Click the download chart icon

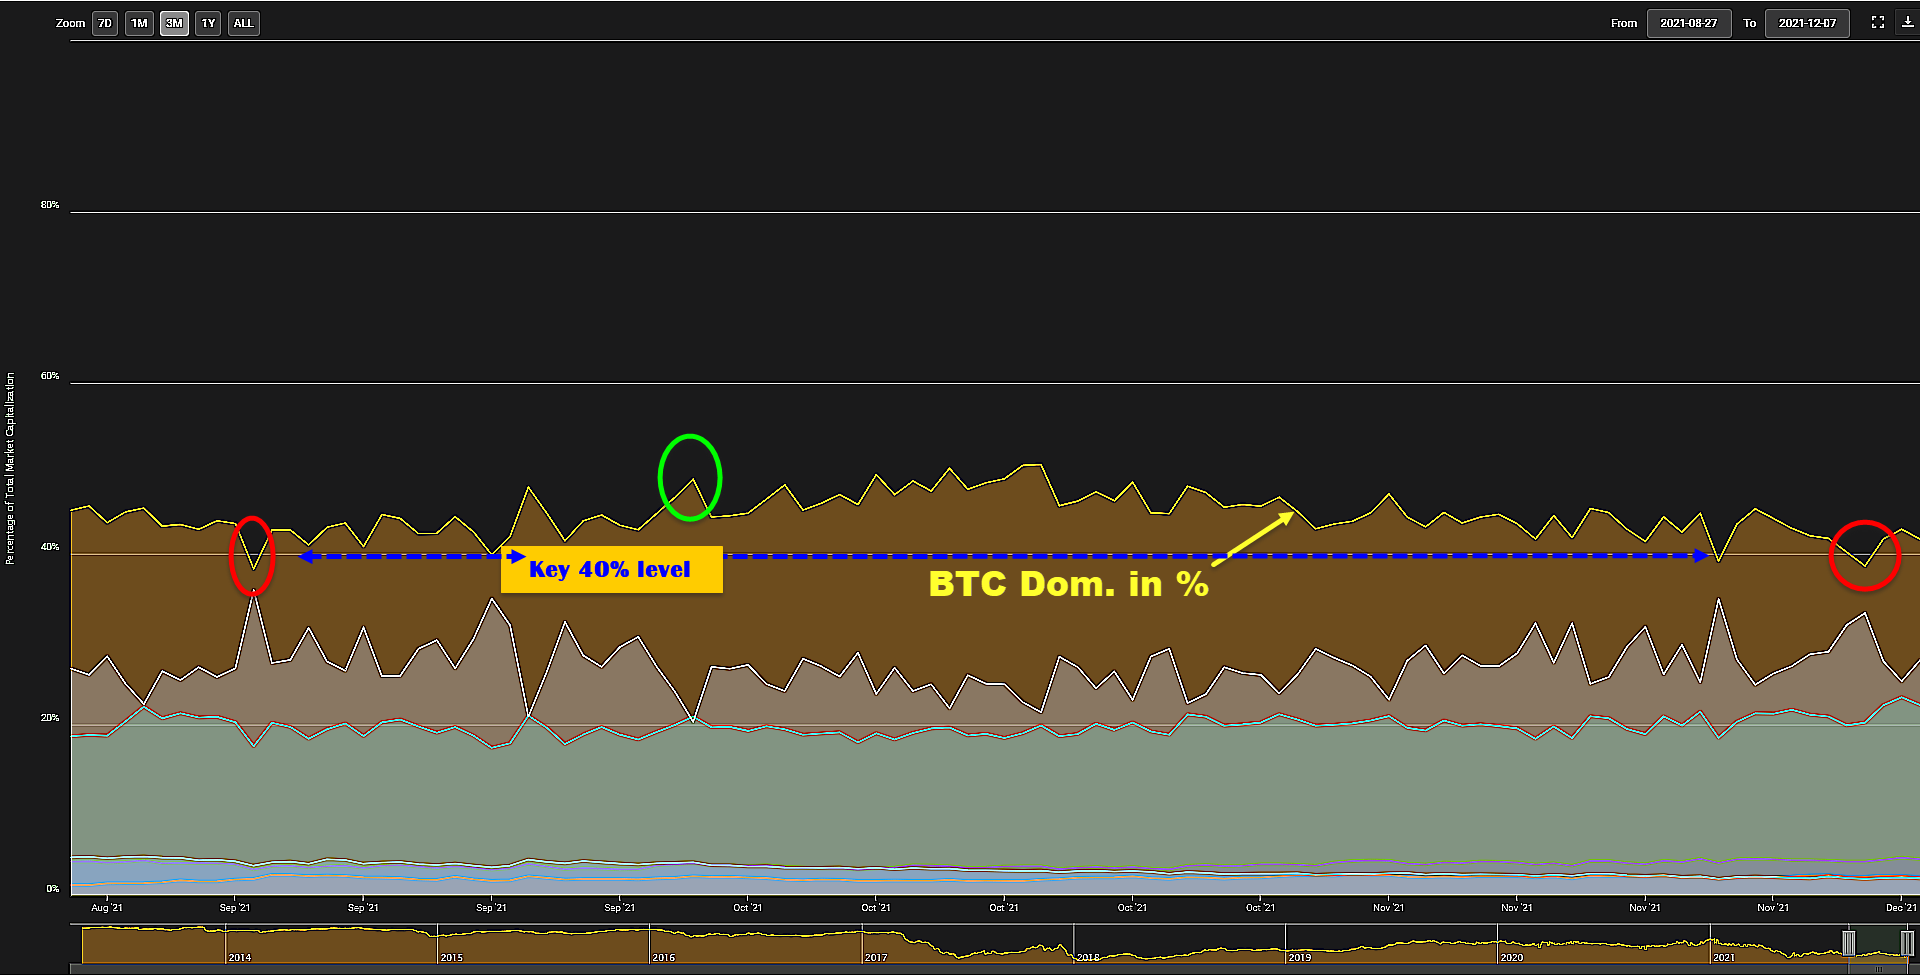(x=1907, y=23)
